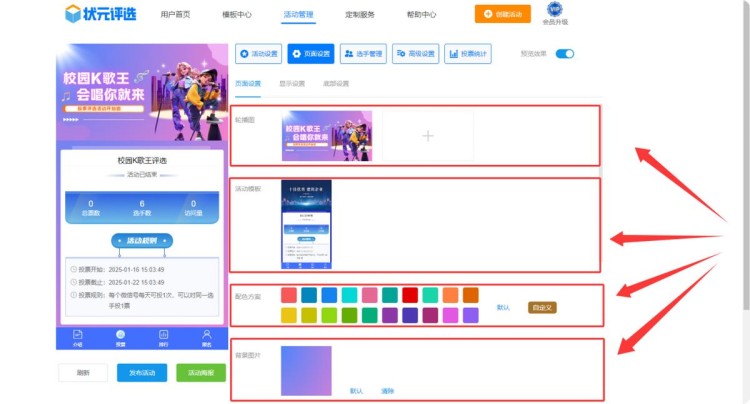Viewport: 750px width, 404px height.
Task: Toggle the 预览效果 switch
Action: pos(565,54)
